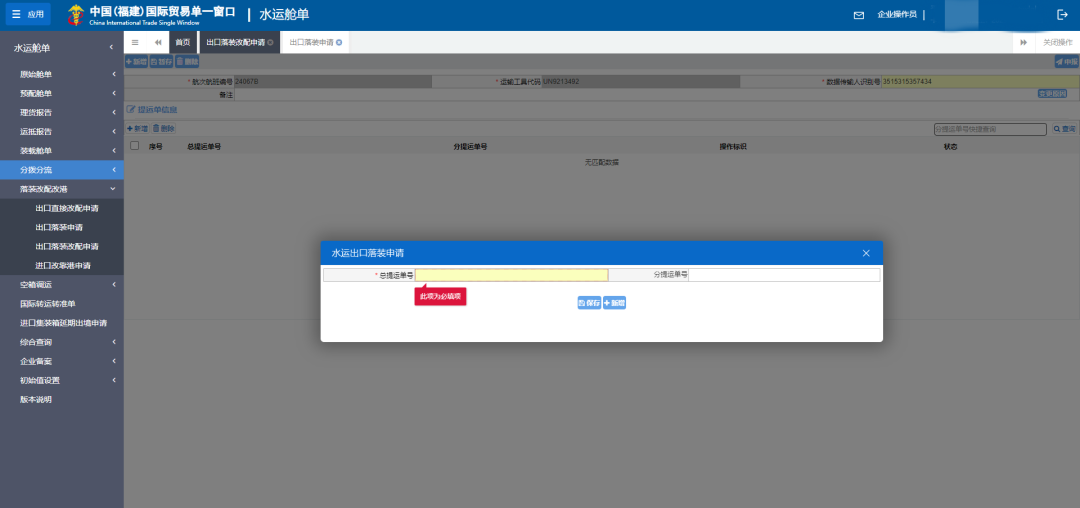Click the 分提运单号 input field in dialog
The width and height of the screenshot is (1080, 508).
tap(784, 275)
